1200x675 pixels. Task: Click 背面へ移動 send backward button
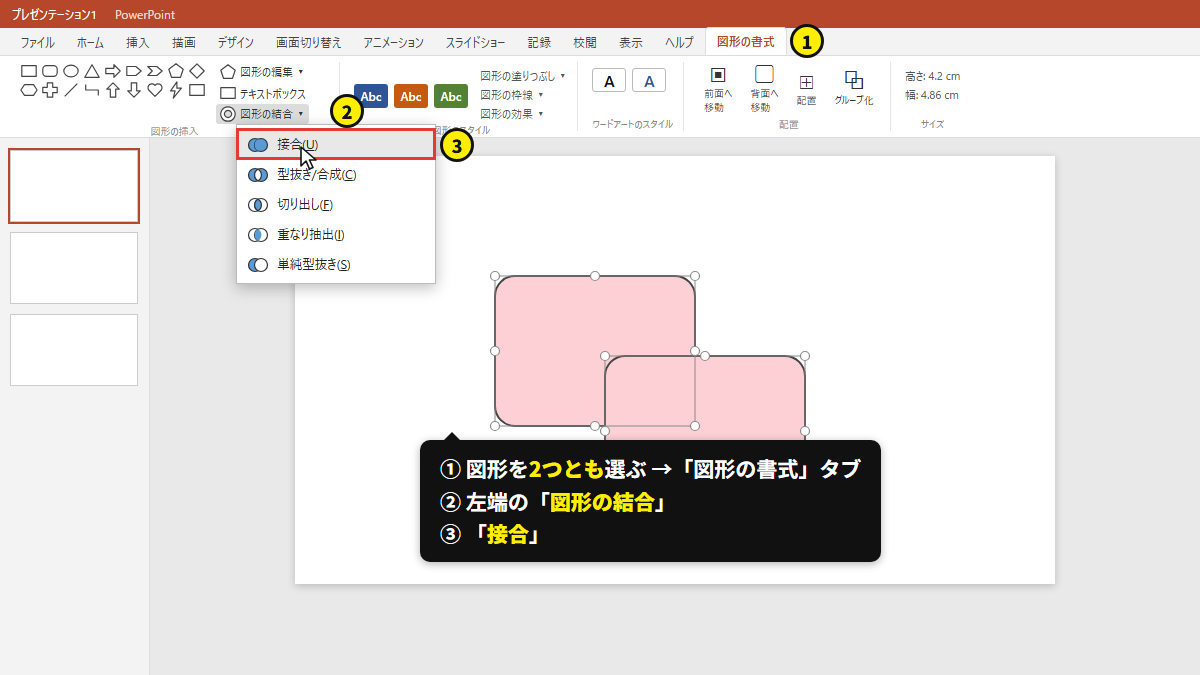[x=764, y=89]
